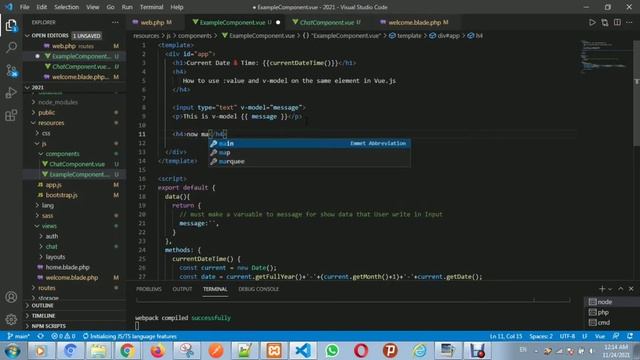The height and width of the screenshot is (360, 640).
Task: Collapse the resources folder
Action: coord(51,123)
